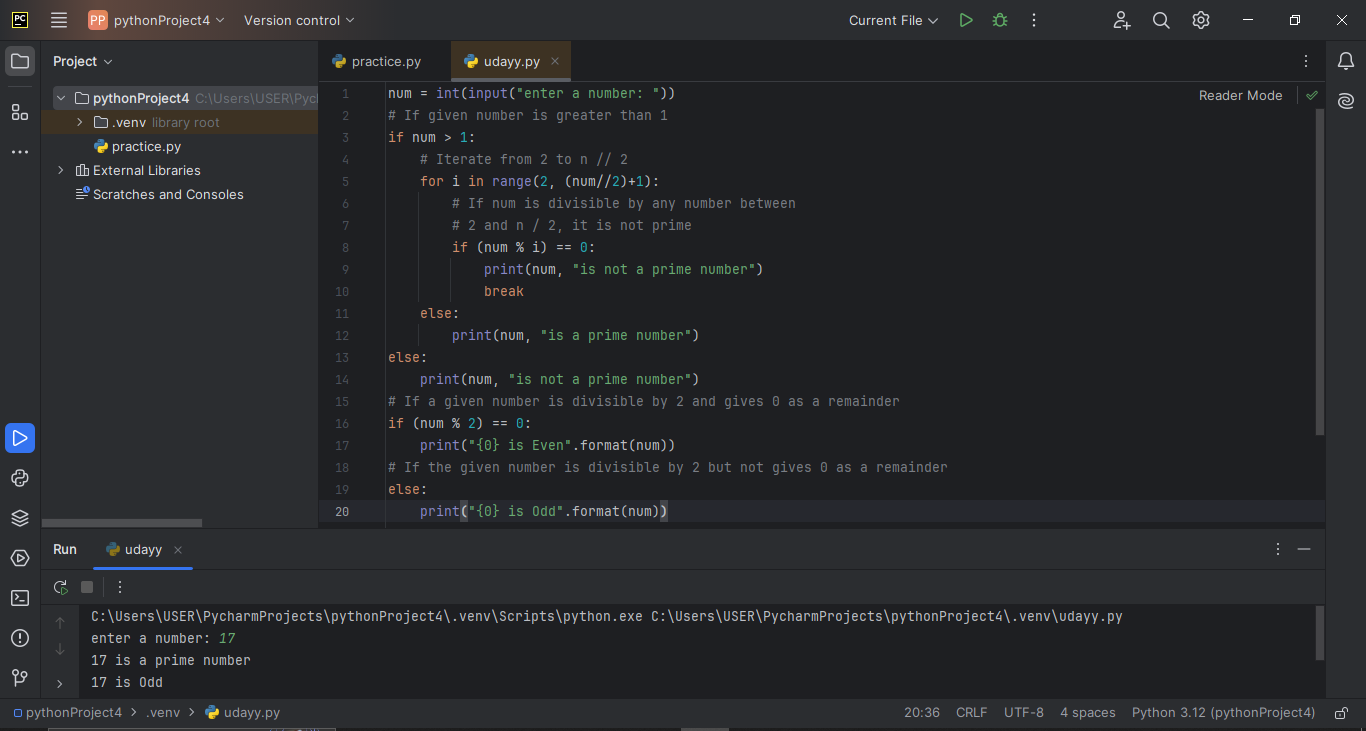Viewport: 1366px width, 731px height.
Task: Hide the Run tool window
Action: [1304, 549]
